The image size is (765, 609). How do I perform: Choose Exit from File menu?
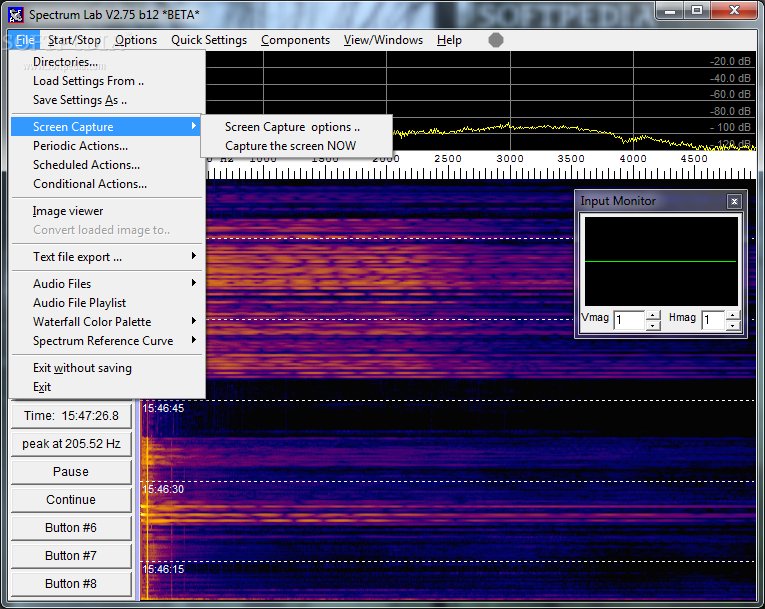point(107,386)
